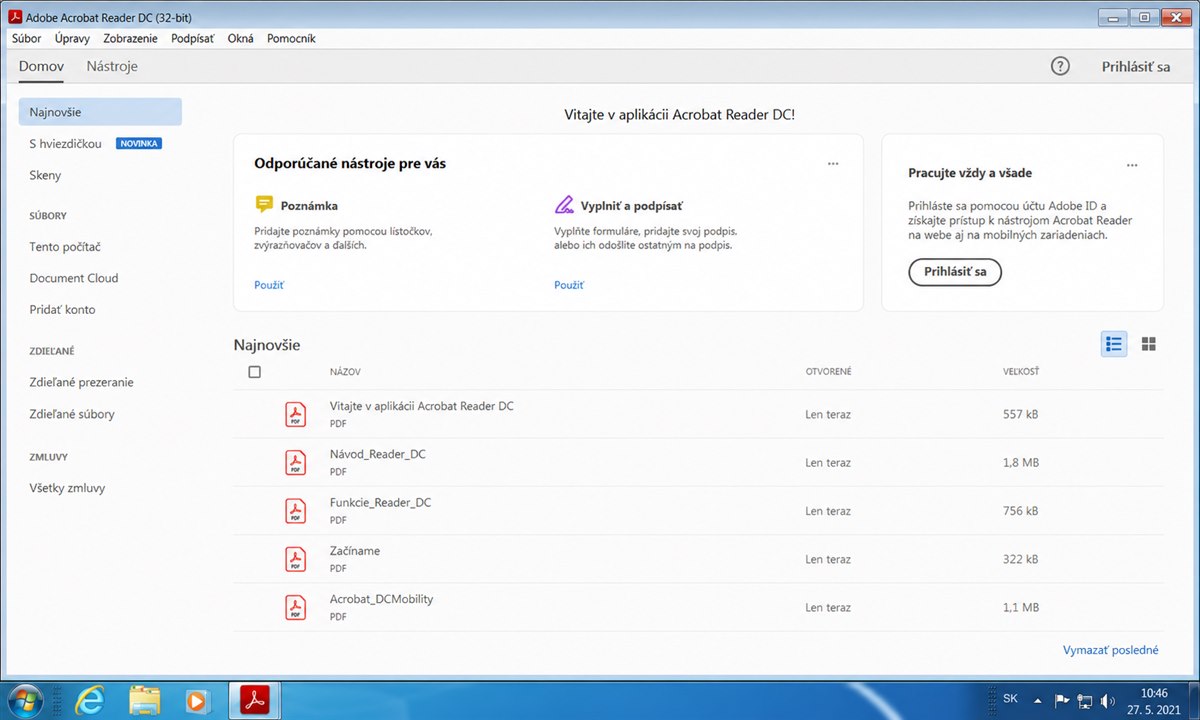Click PDF icon of Návod_Reader_DC
Viewport: 1200px width, 720px height.
coord(296,462)
